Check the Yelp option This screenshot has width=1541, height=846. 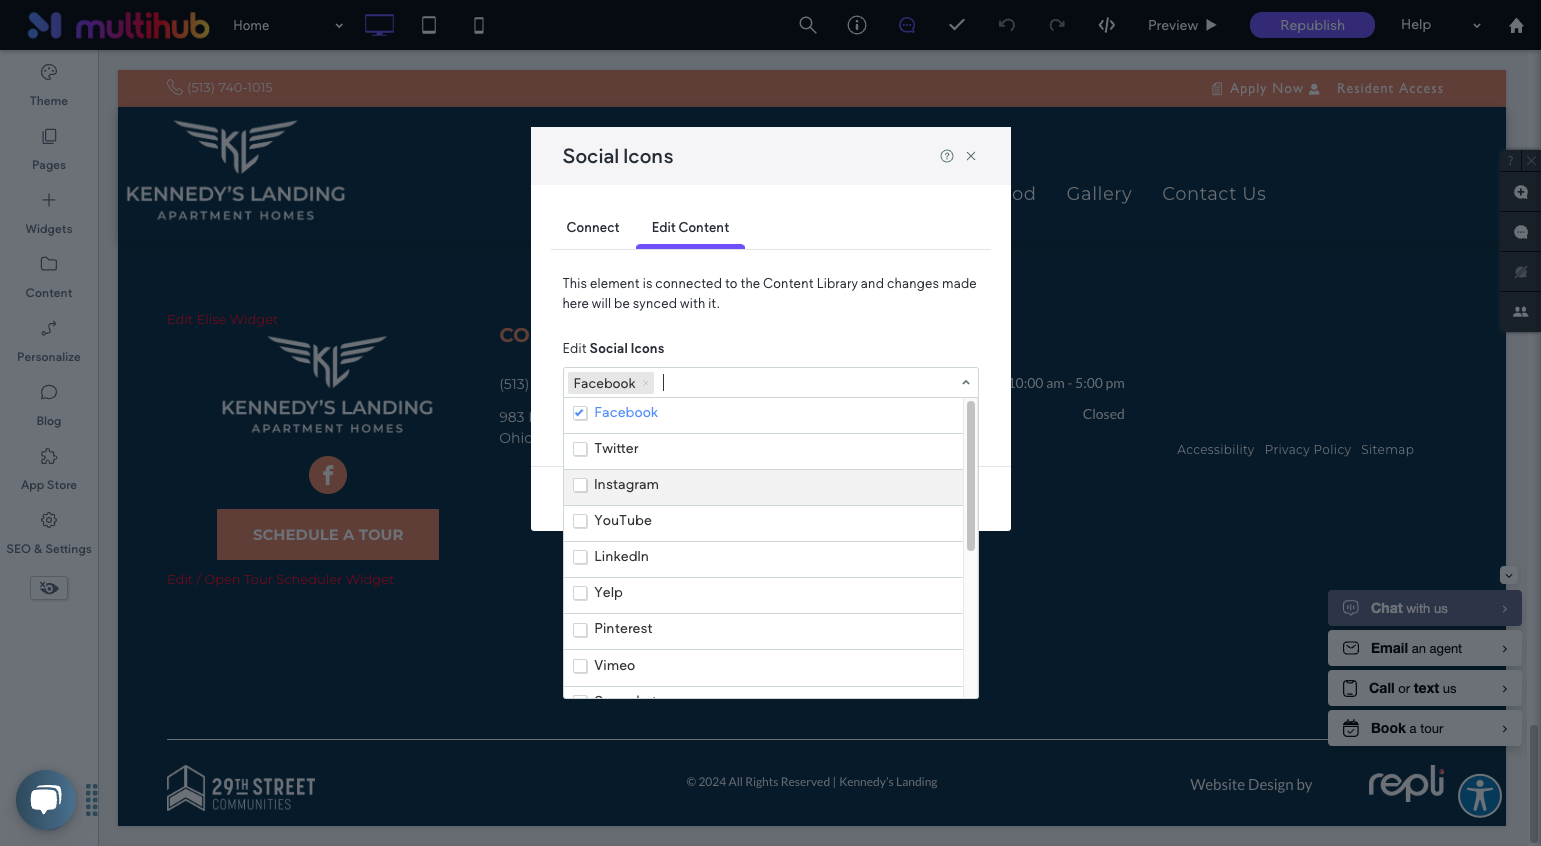pyautogui.click(x=580, y=593)
